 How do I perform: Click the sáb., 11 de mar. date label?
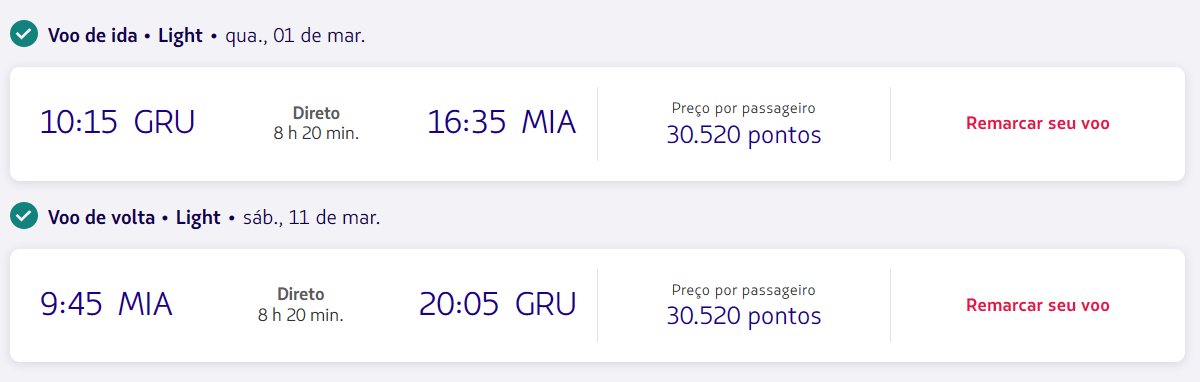(x=312, y=217)
